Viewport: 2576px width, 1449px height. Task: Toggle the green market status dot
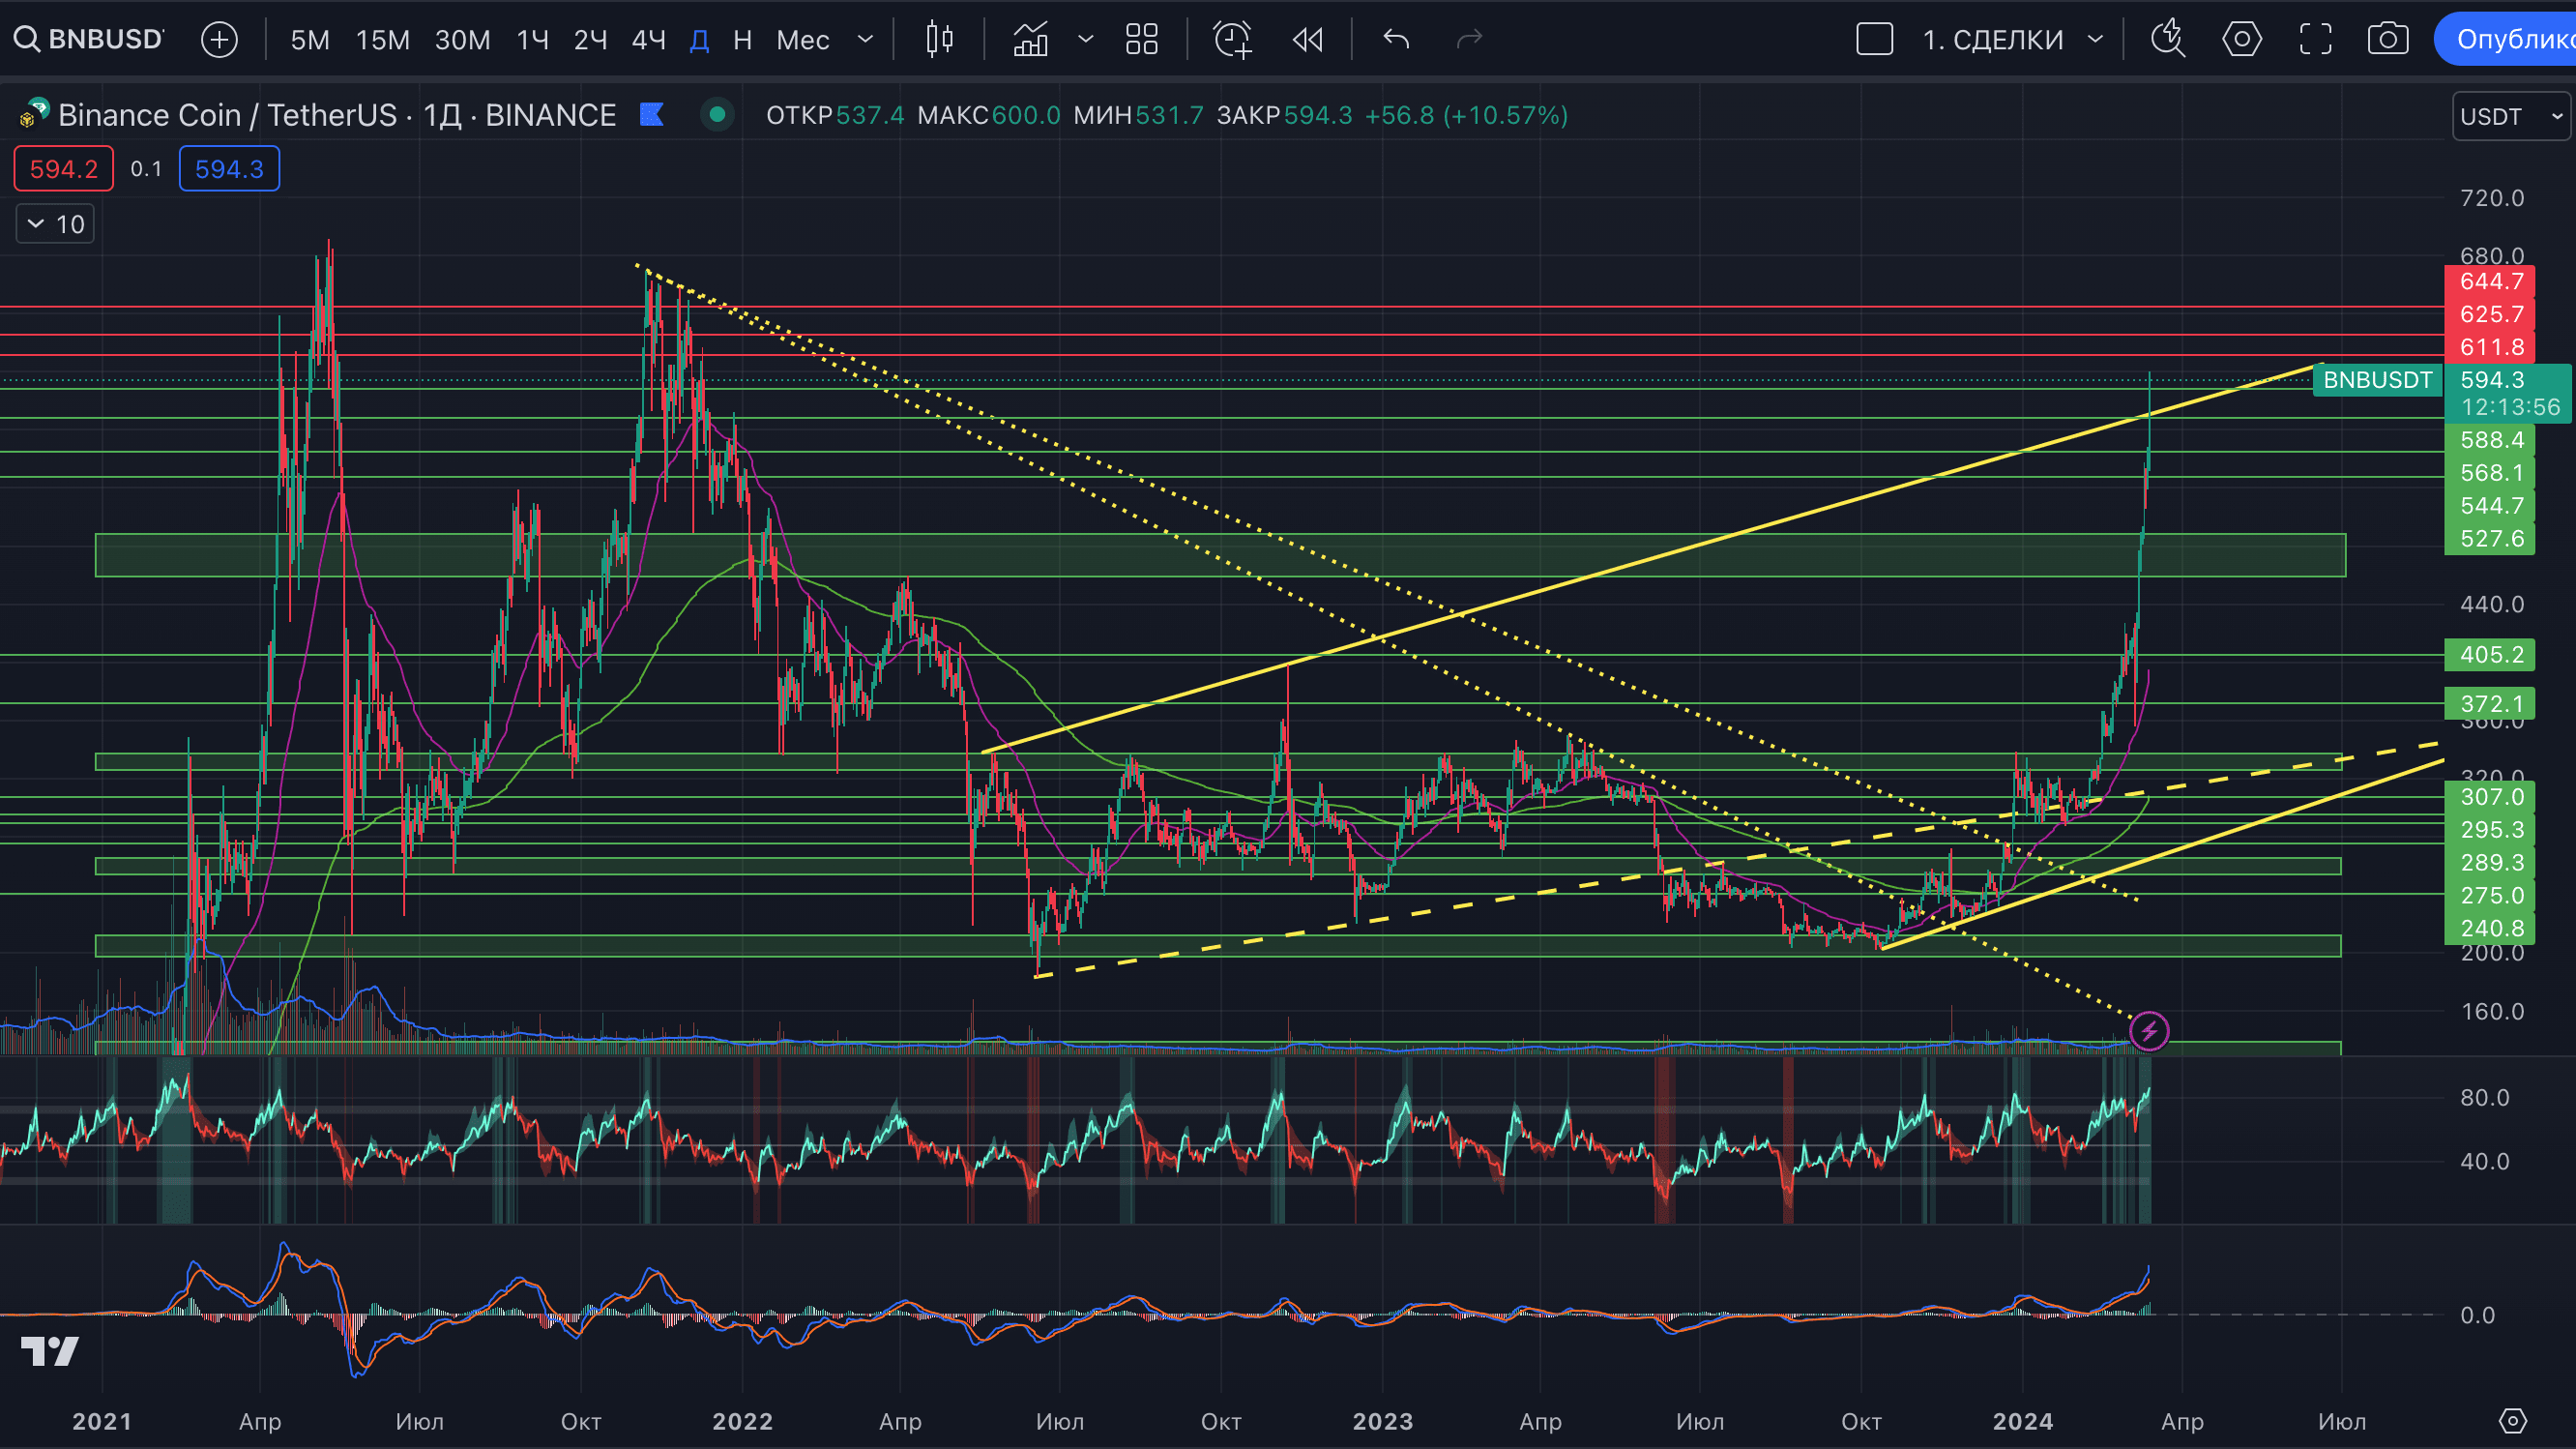pyautogui.click(x=717, y=115)
